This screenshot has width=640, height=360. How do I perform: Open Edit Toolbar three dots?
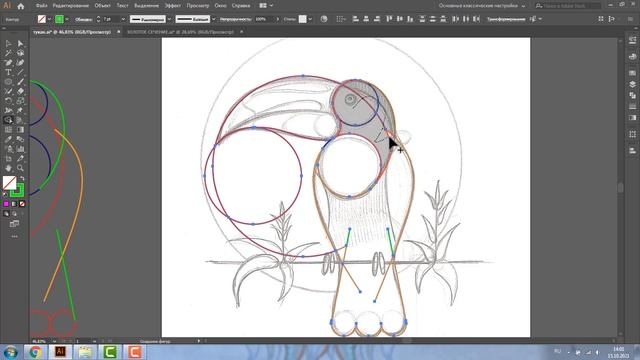pos(14,236)
